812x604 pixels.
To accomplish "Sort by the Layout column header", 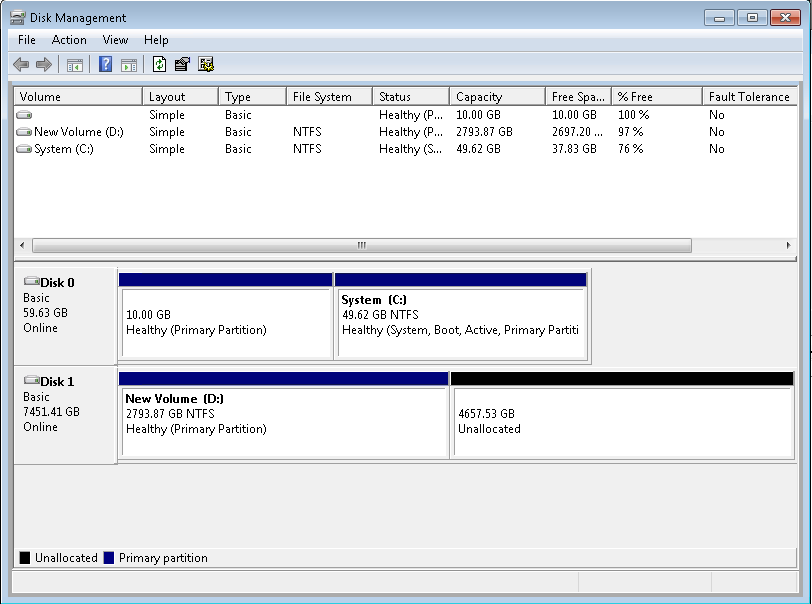I will (x=180, y=97).
